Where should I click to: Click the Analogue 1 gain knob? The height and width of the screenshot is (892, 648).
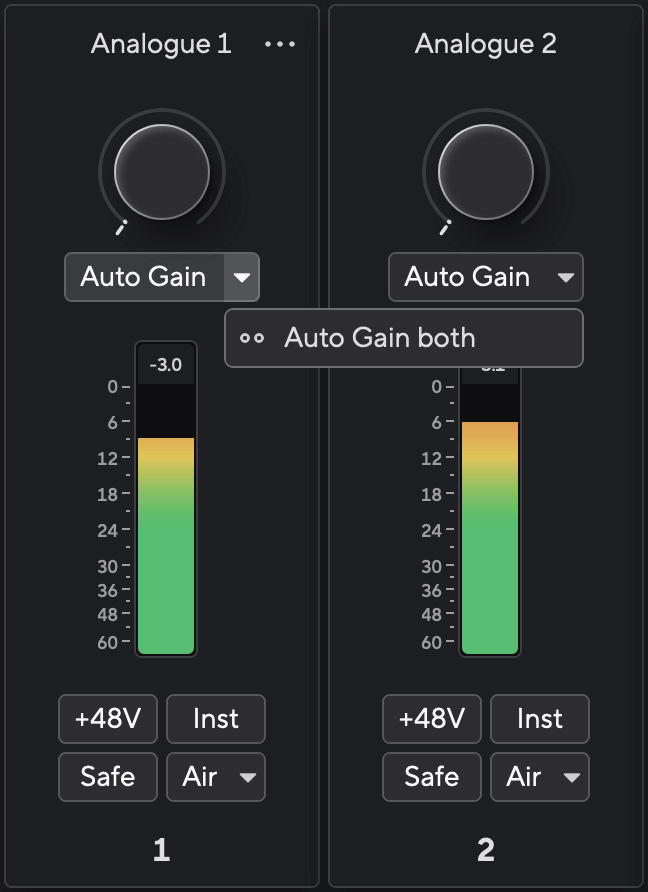pyautogui.click(x=162, y=171)
